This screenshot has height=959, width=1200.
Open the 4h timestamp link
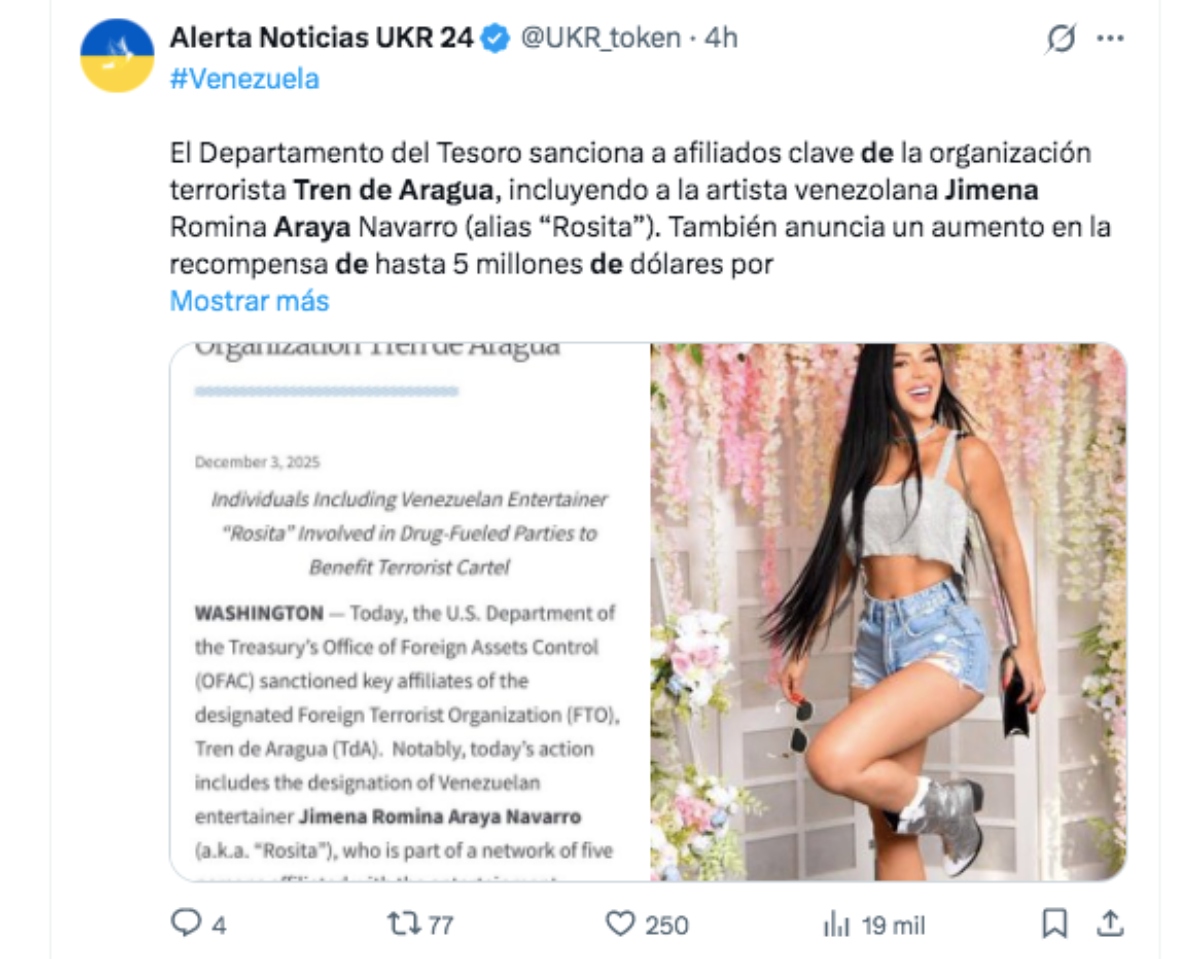tap(721, 38)
